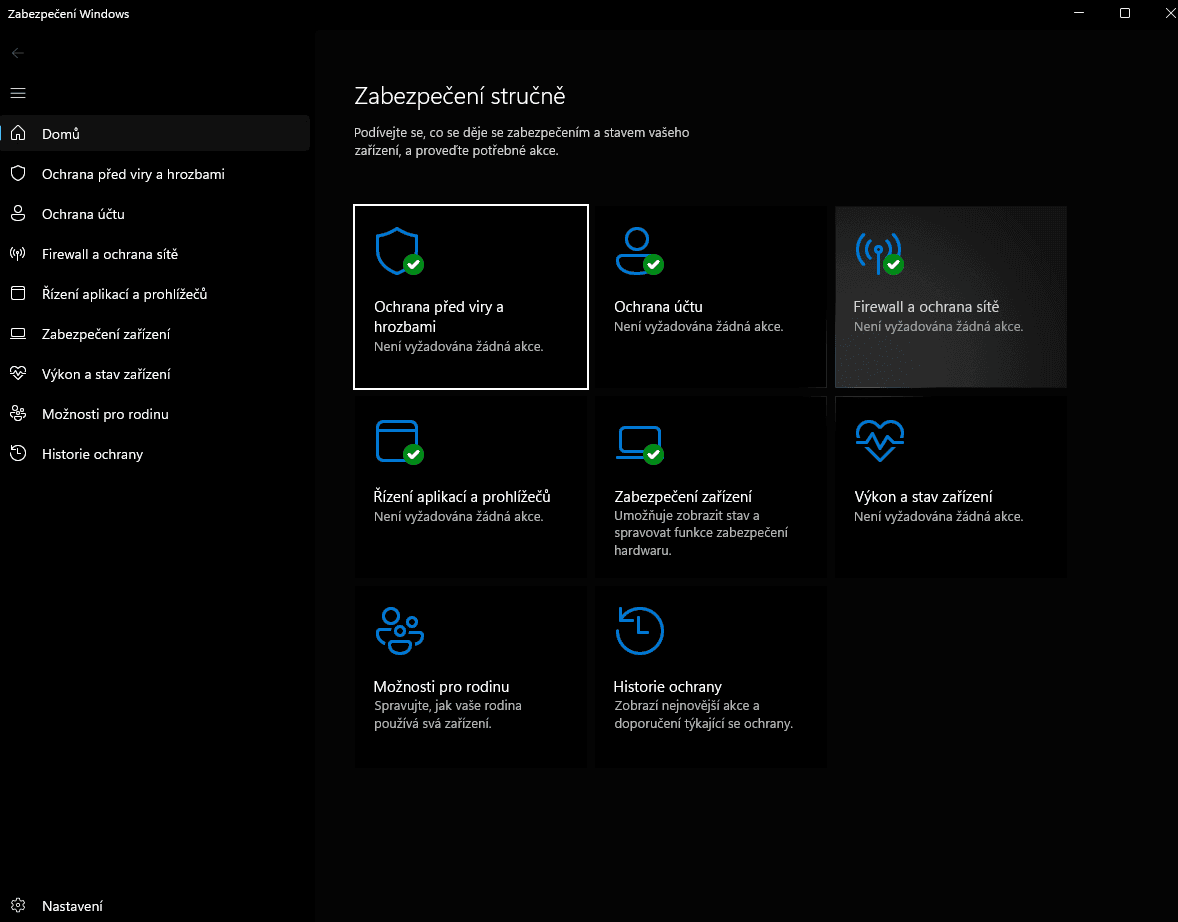Open the Možnosti pro rodinu tile title
Viewport: 1178px width, 922px height.
coord(441,686)
